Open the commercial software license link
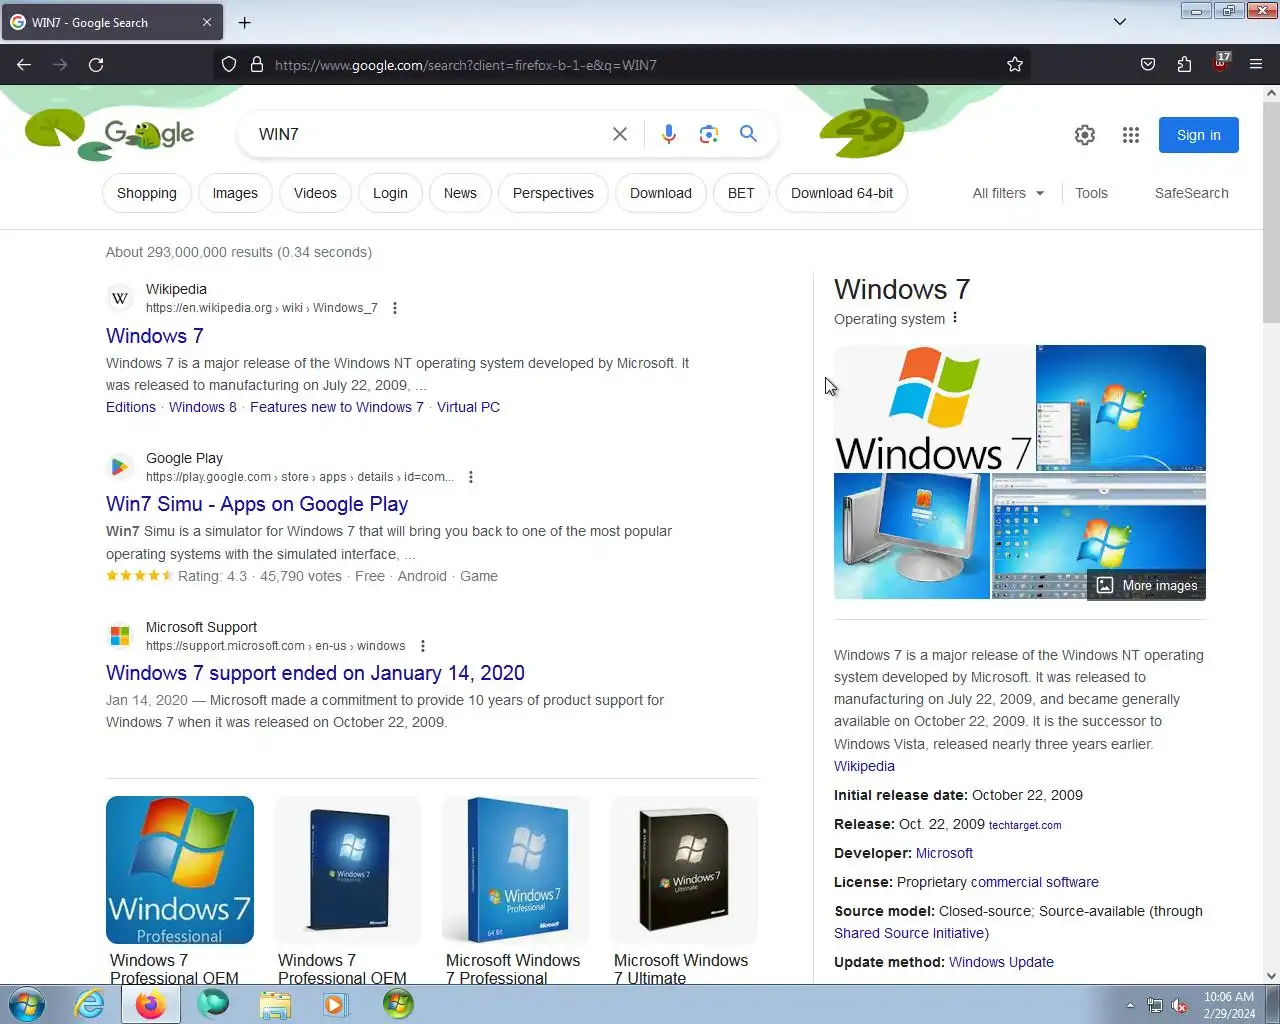 tap(1035, 882)
